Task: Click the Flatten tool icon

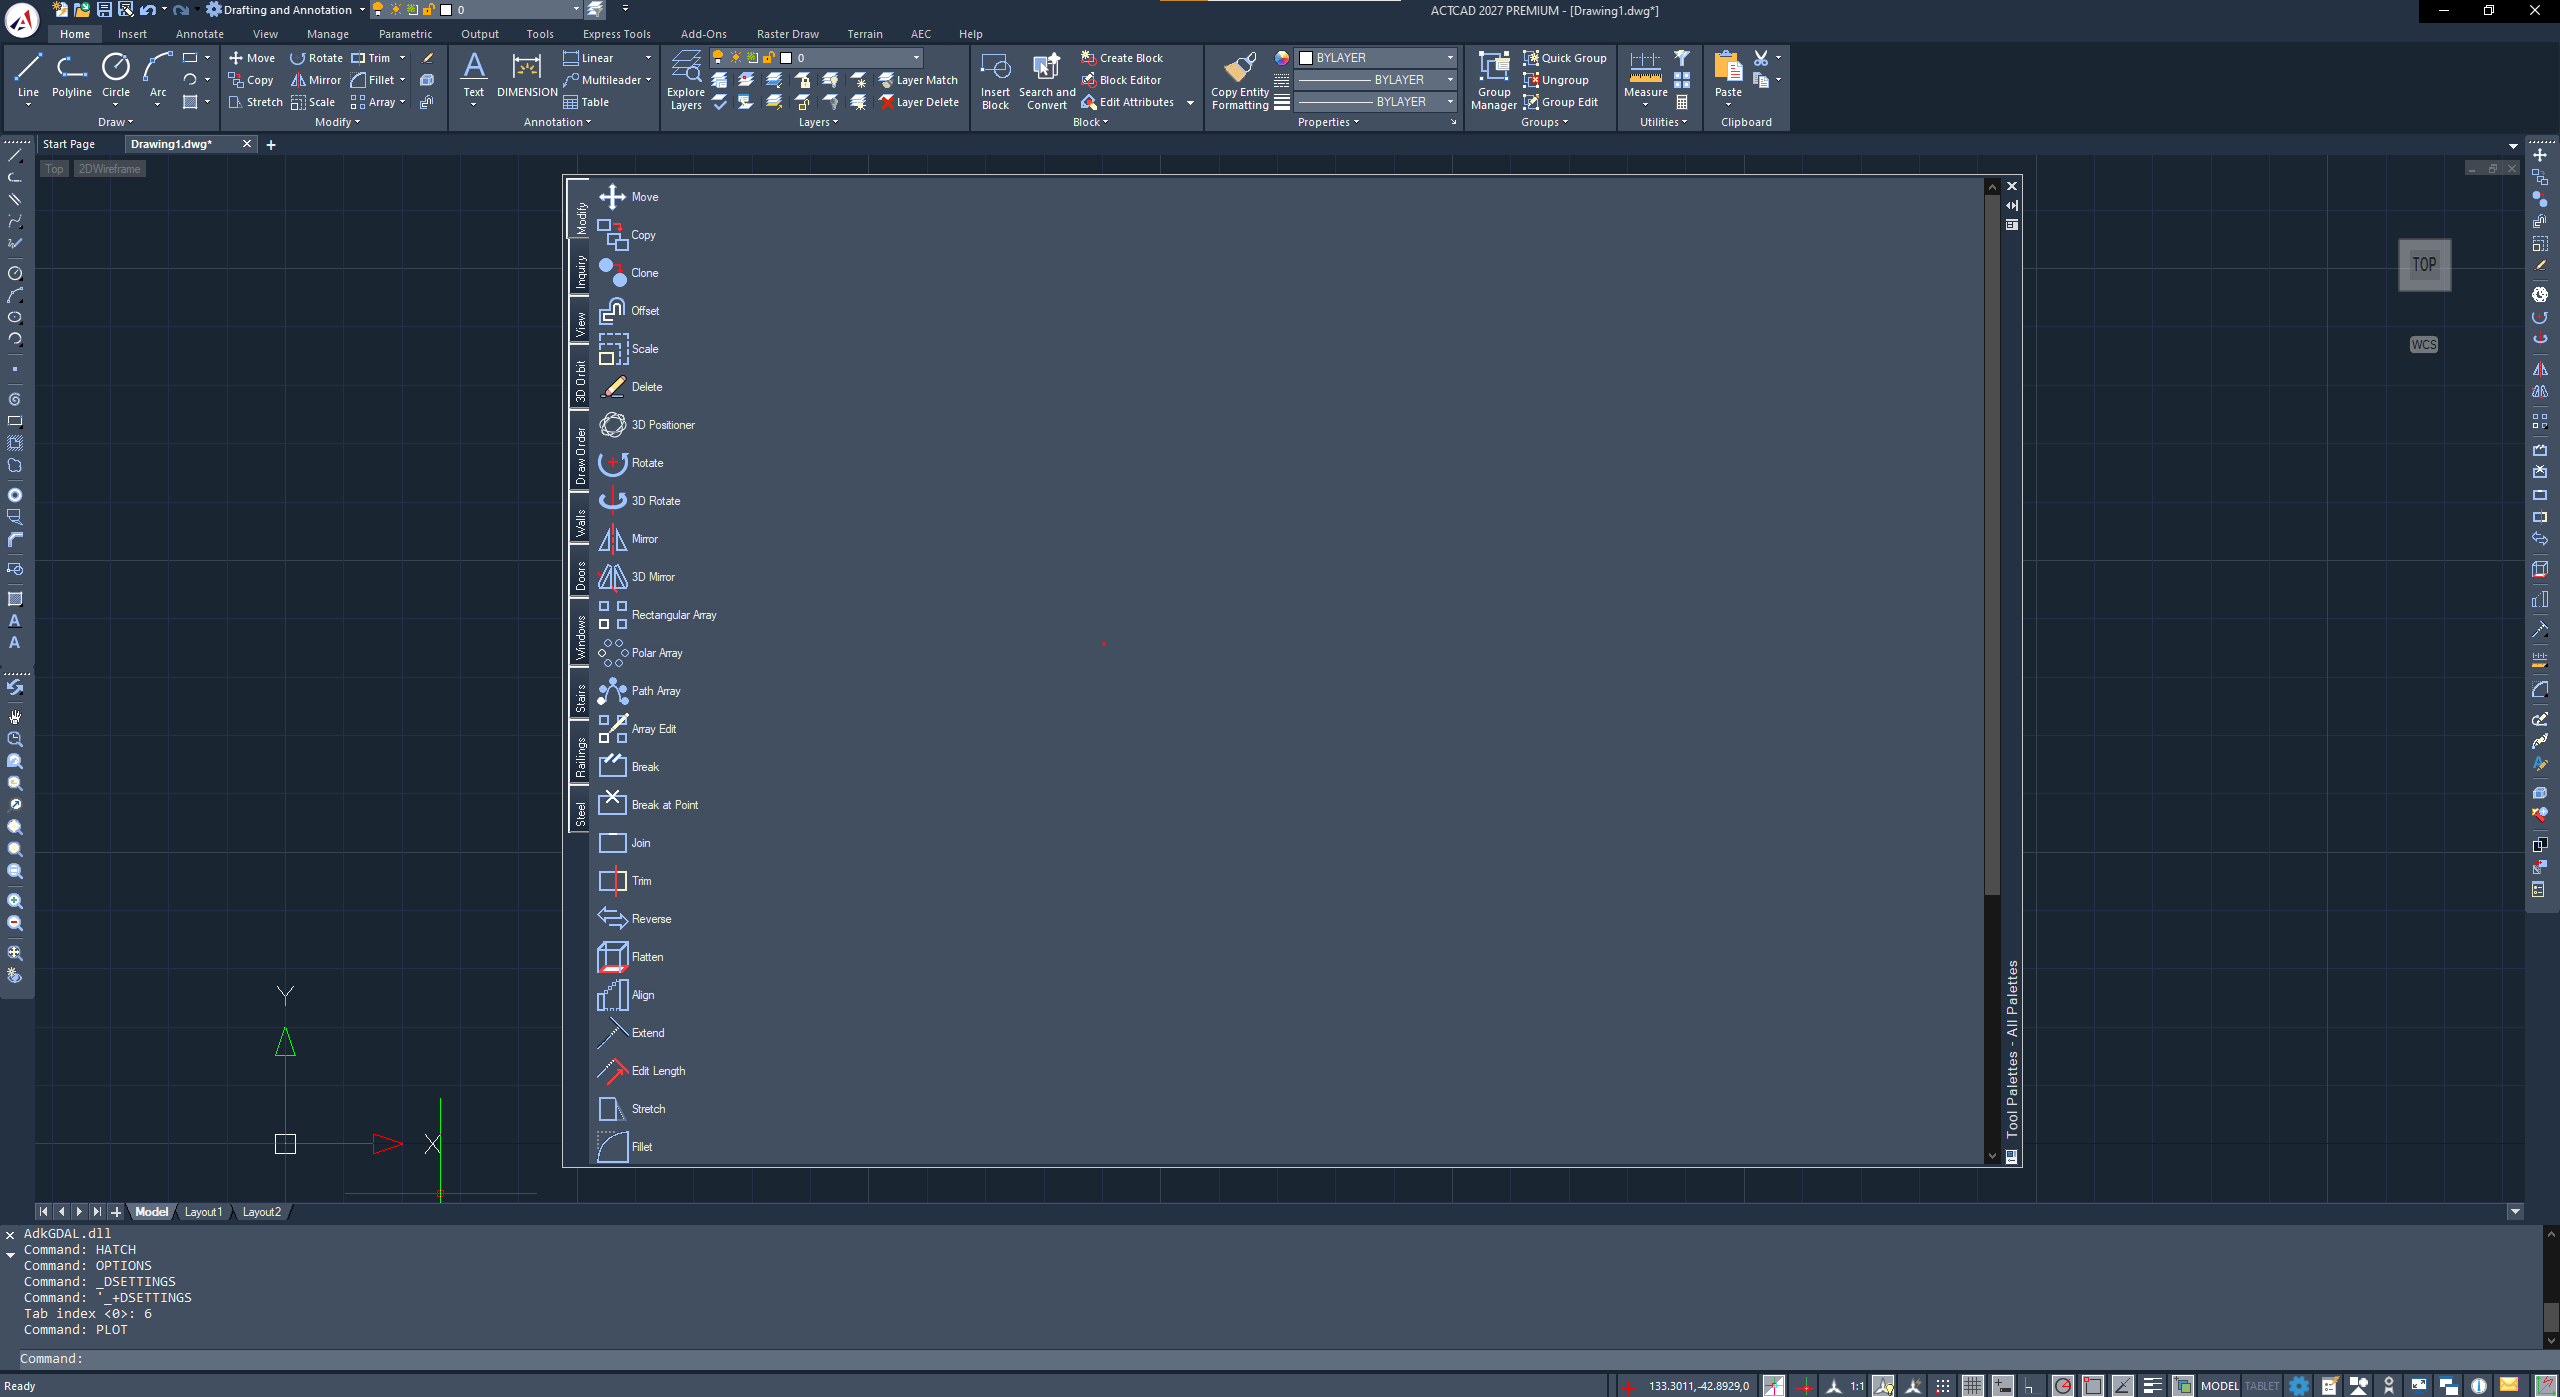Action: [x=613, y=957]
